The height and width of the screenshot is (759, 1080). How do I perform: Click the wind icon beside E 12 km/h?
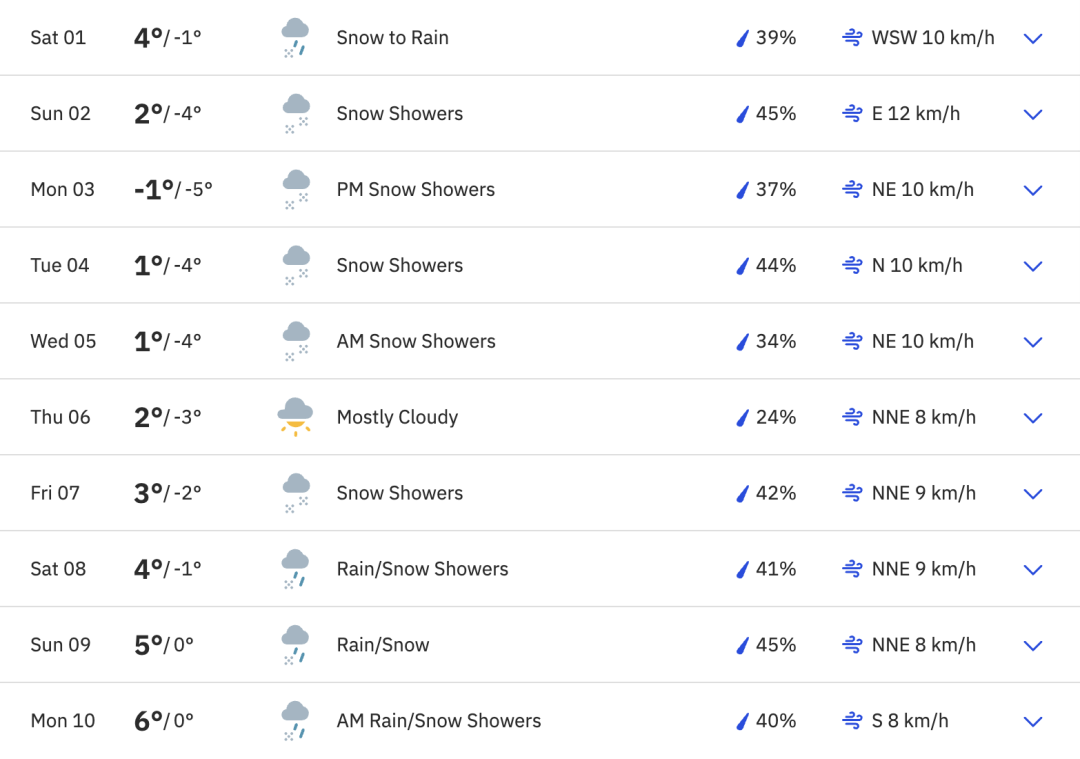click(x=852, y=114)
